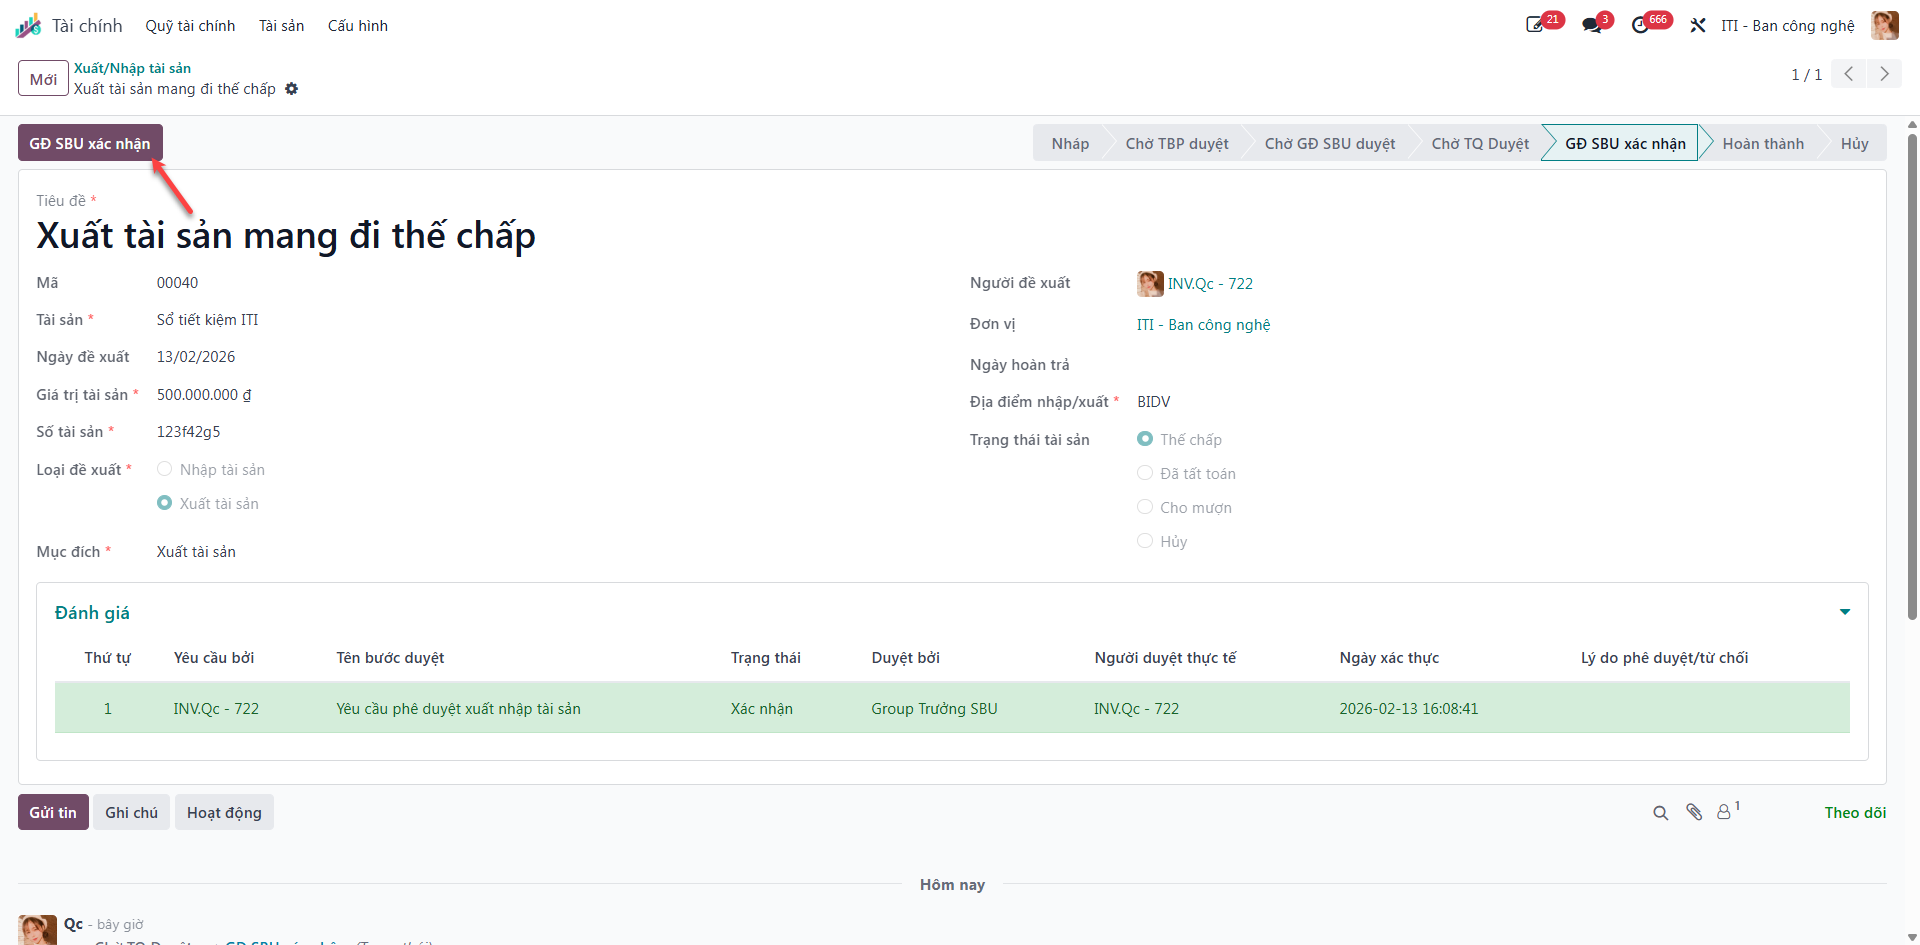Choose Thế chấp asset status
The height and width of the screenshot is (945, 1920).
[x=1145, y=439]
